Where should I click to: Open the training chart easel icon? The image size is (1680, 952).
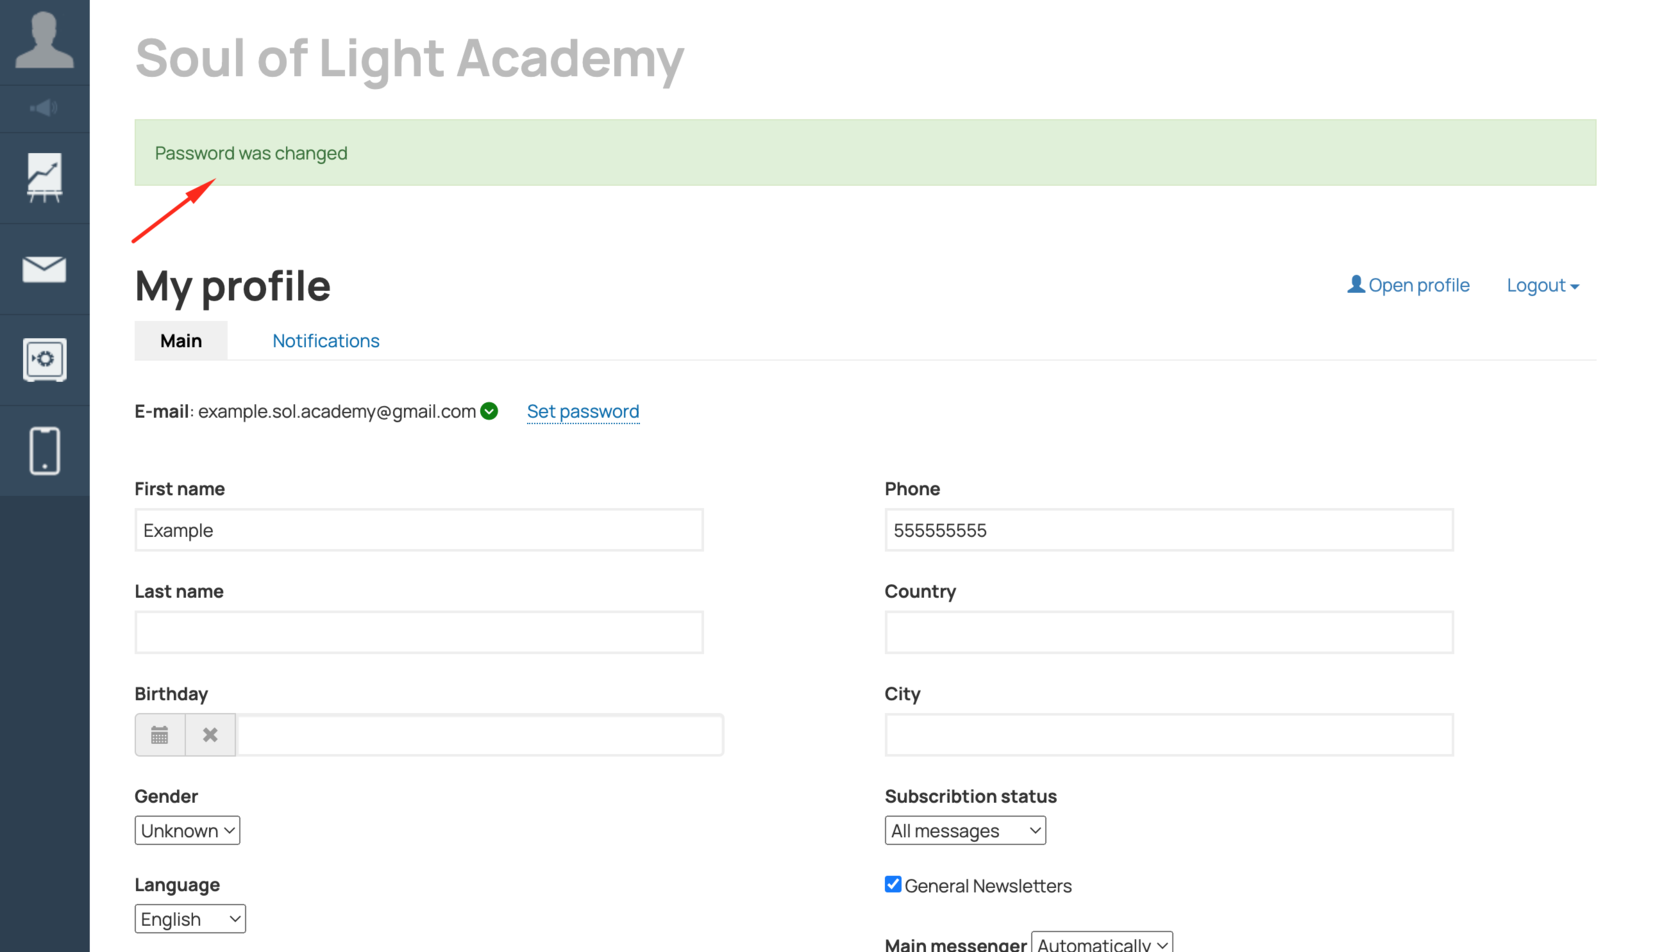pyautogui.click(x=44, y=178)
